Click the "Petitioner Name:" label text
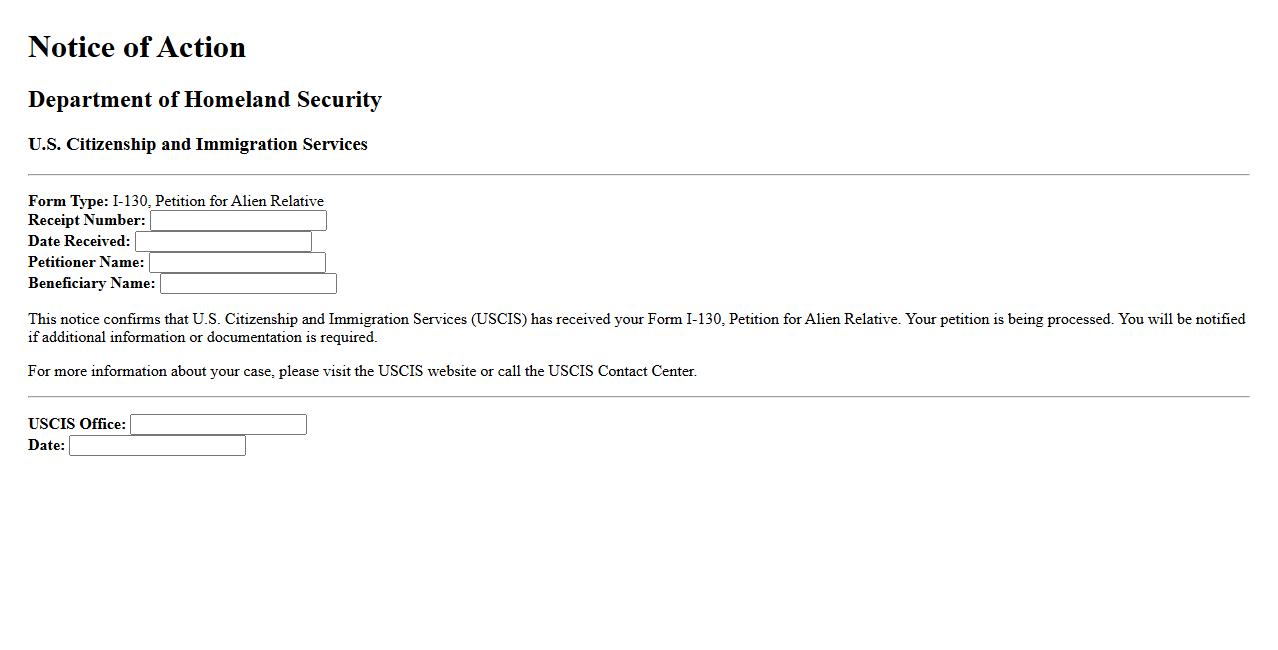1278x650 pixels. coord(86,262)
